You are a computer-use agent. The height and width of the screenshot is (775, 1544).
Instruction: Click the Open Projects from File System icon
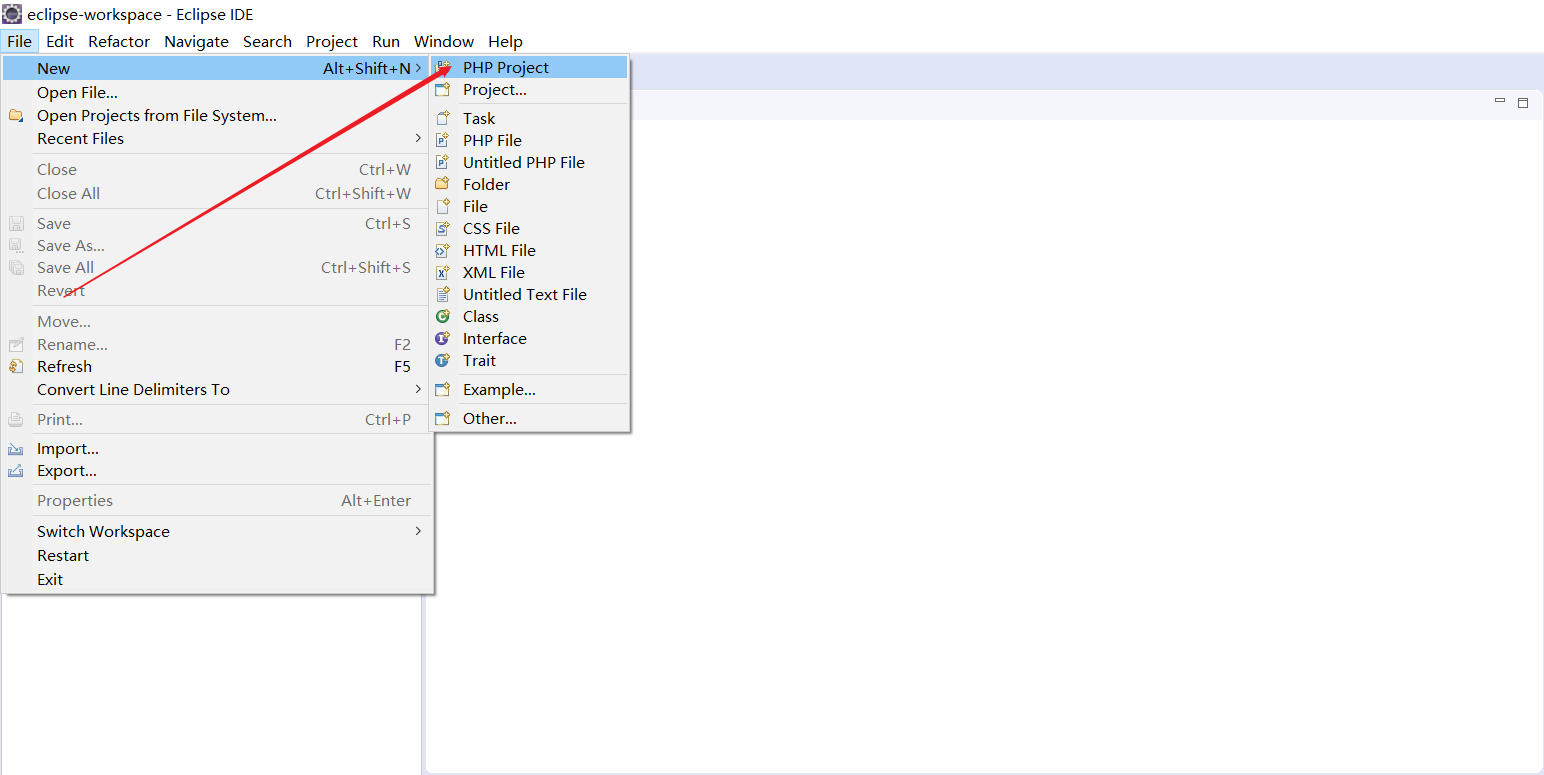16,116
